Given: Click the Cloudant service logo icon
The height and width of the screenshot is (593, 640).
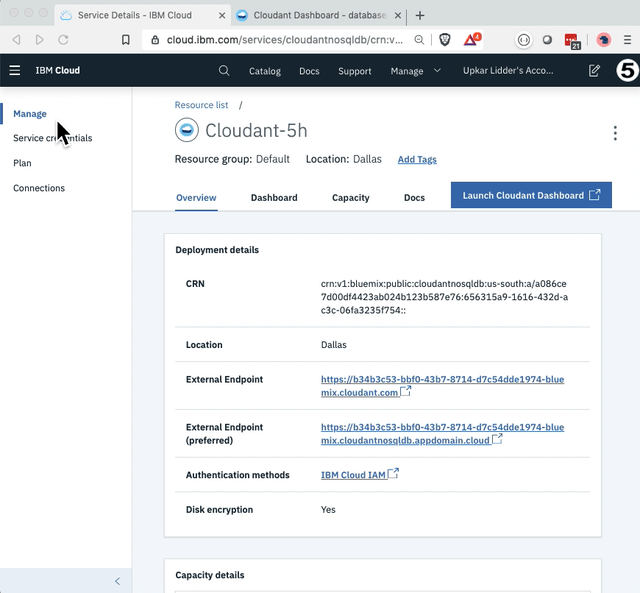Looking at the screenshot, I should point(187,130).
